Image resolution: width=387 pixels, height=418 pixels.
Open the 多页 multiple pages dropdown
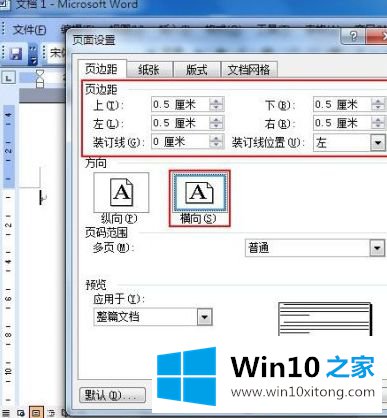[377, 248]
